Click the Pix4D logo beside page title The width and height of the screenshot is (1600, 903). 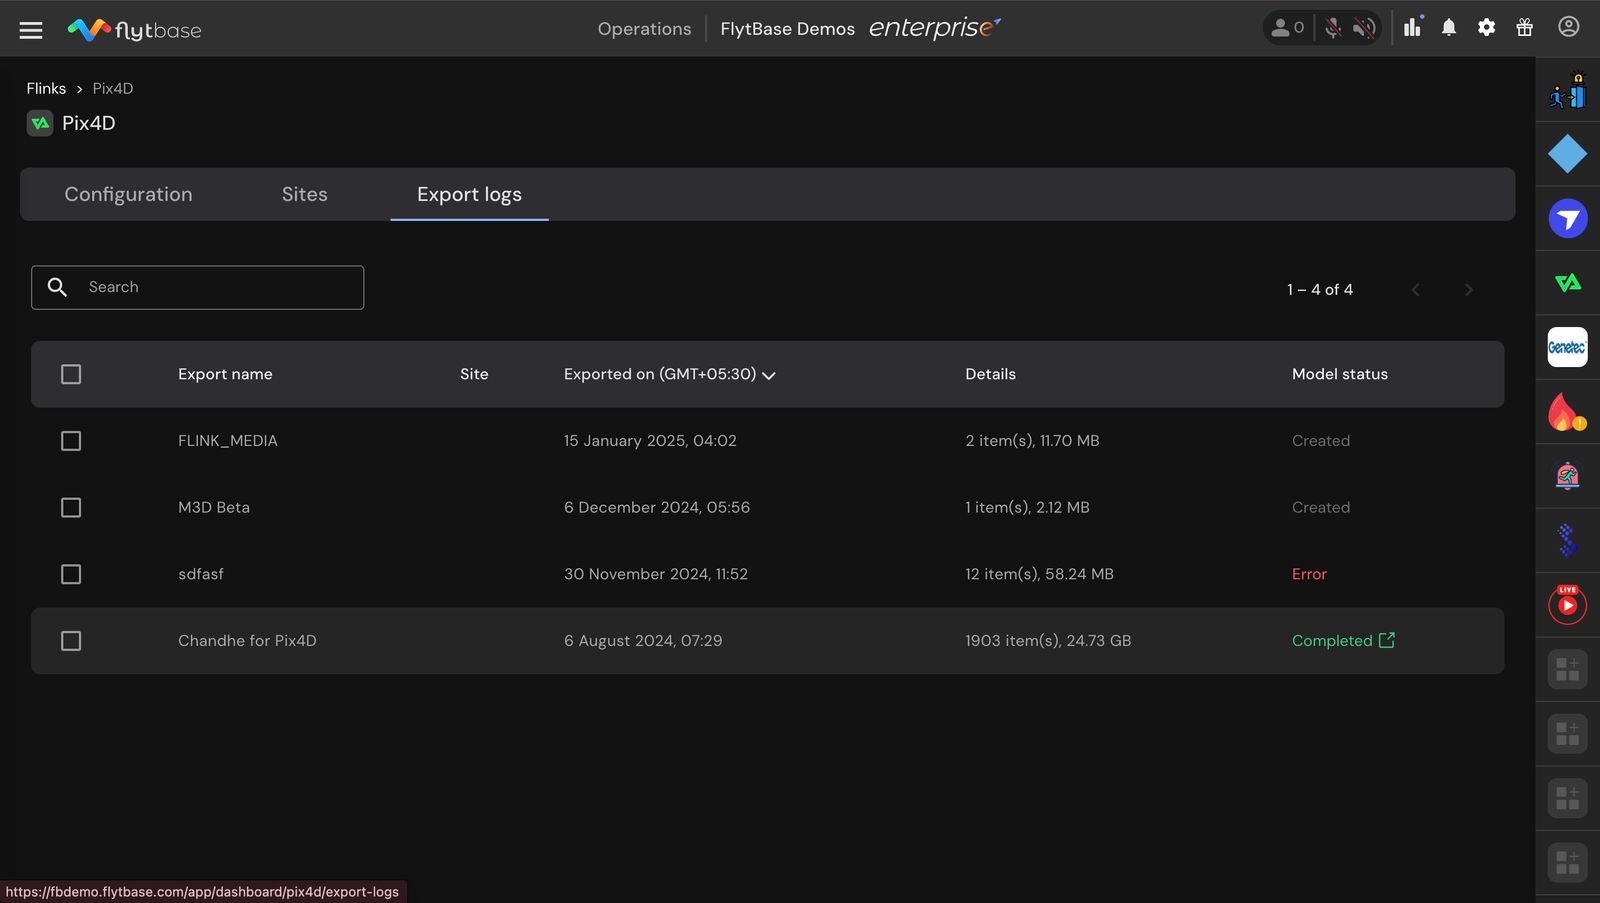(x=40, y=123)
